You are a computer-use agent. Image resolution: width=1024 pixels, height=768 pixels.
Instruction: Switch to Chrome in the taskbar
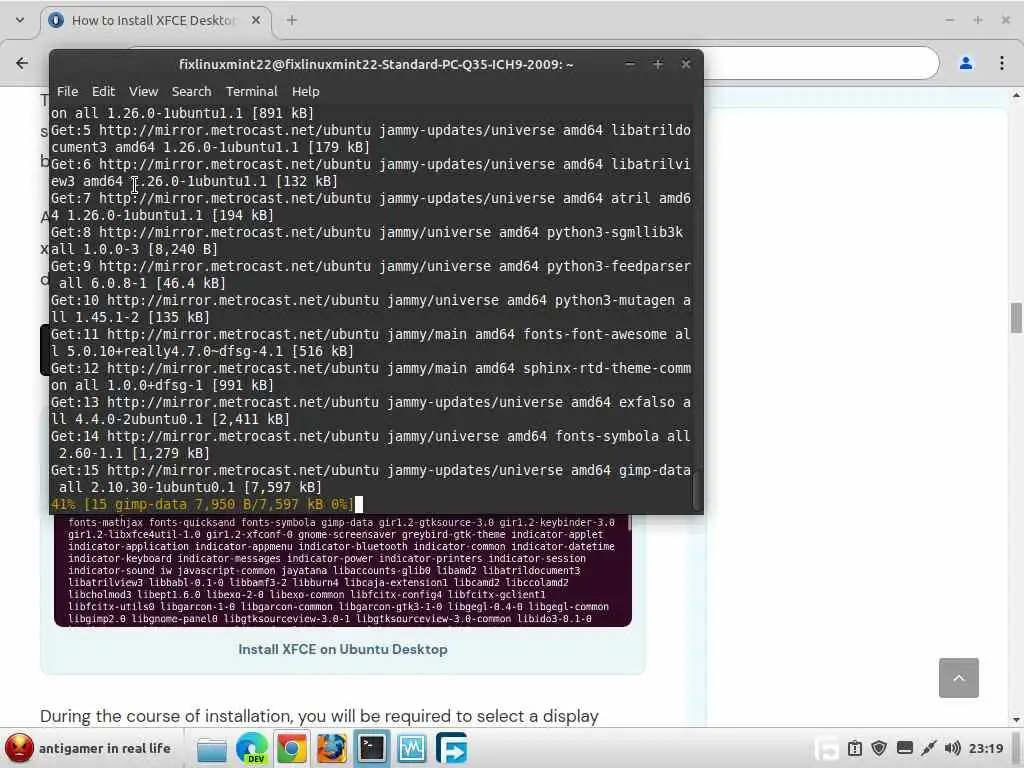pos(292,748)
